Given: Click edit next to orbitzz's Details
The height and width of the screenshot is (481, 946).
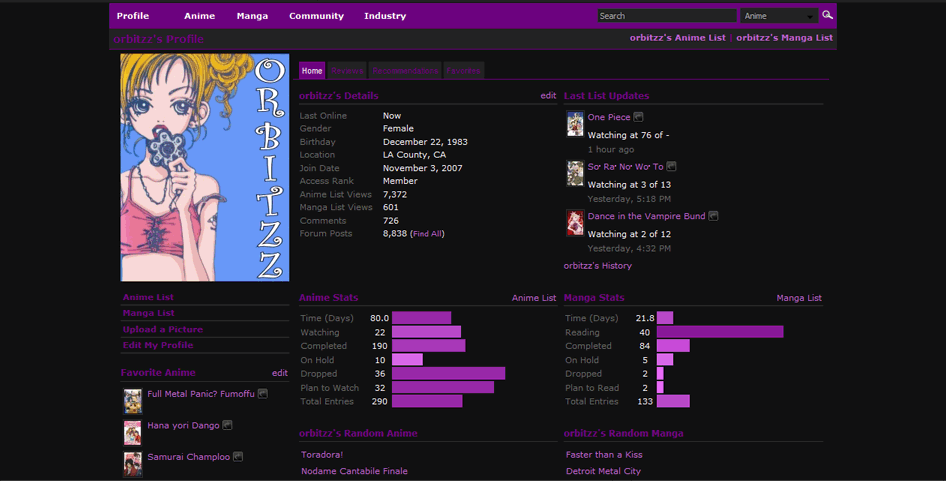Looking at the screenshot, I should pyautogui.click(x=548, y=95).
